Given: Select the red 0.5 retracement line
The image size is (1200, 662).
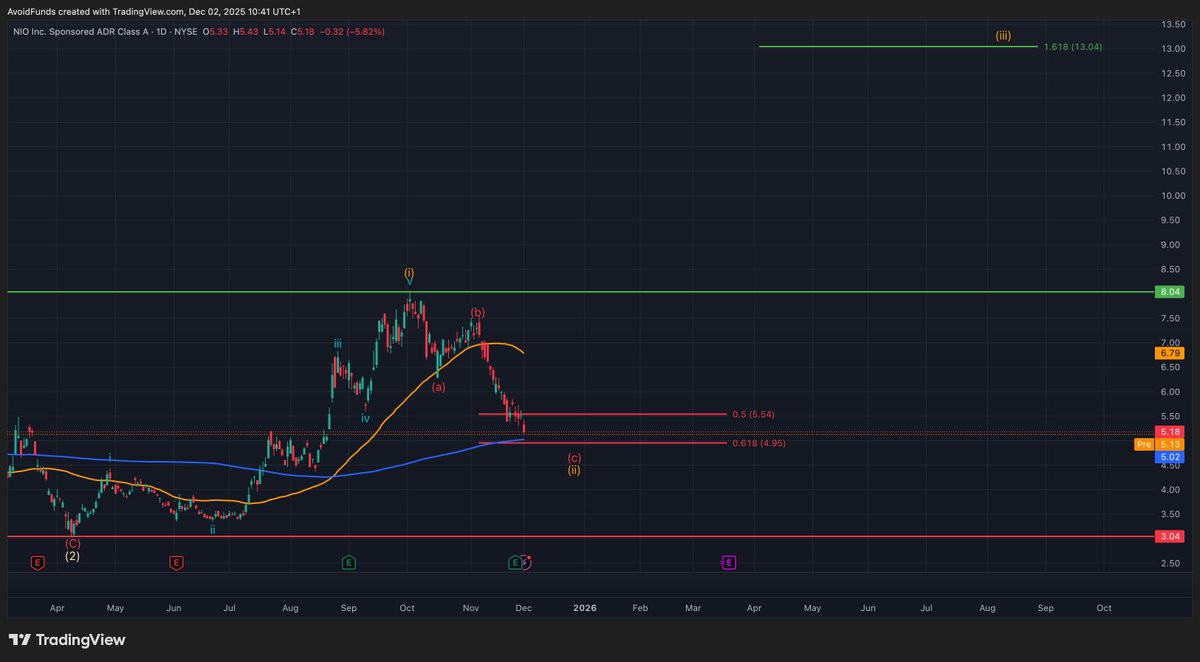Looking at the screenshot, I should [x=601, y=414].
